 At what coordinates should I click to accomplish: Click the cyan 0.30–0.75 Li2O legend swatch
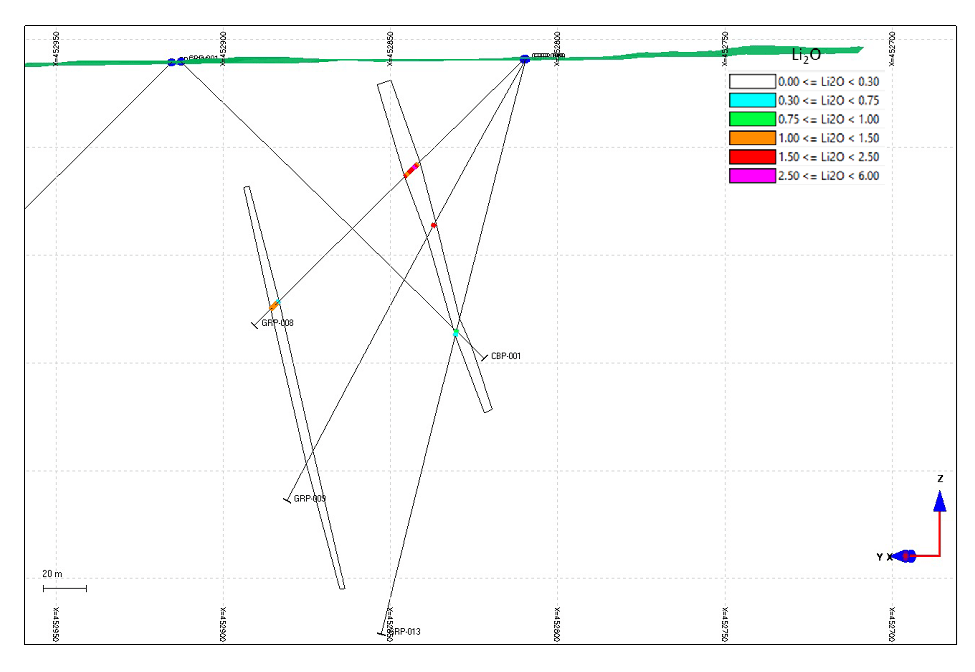(752, 100)
